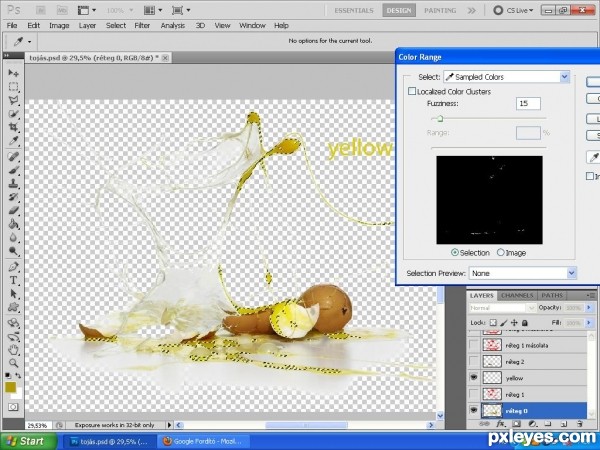The height and width of the screenshot is (450, 600).
Task: Select the Eyedropper tool in the toolbox
Action: [x=13, y=141]
